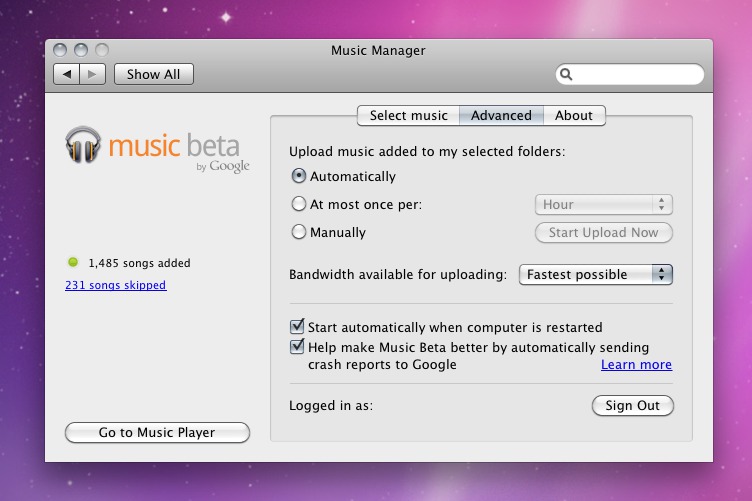Open the Learn more link
The height and width of the screenshot is (501, 752).
(x=636, y=365)
